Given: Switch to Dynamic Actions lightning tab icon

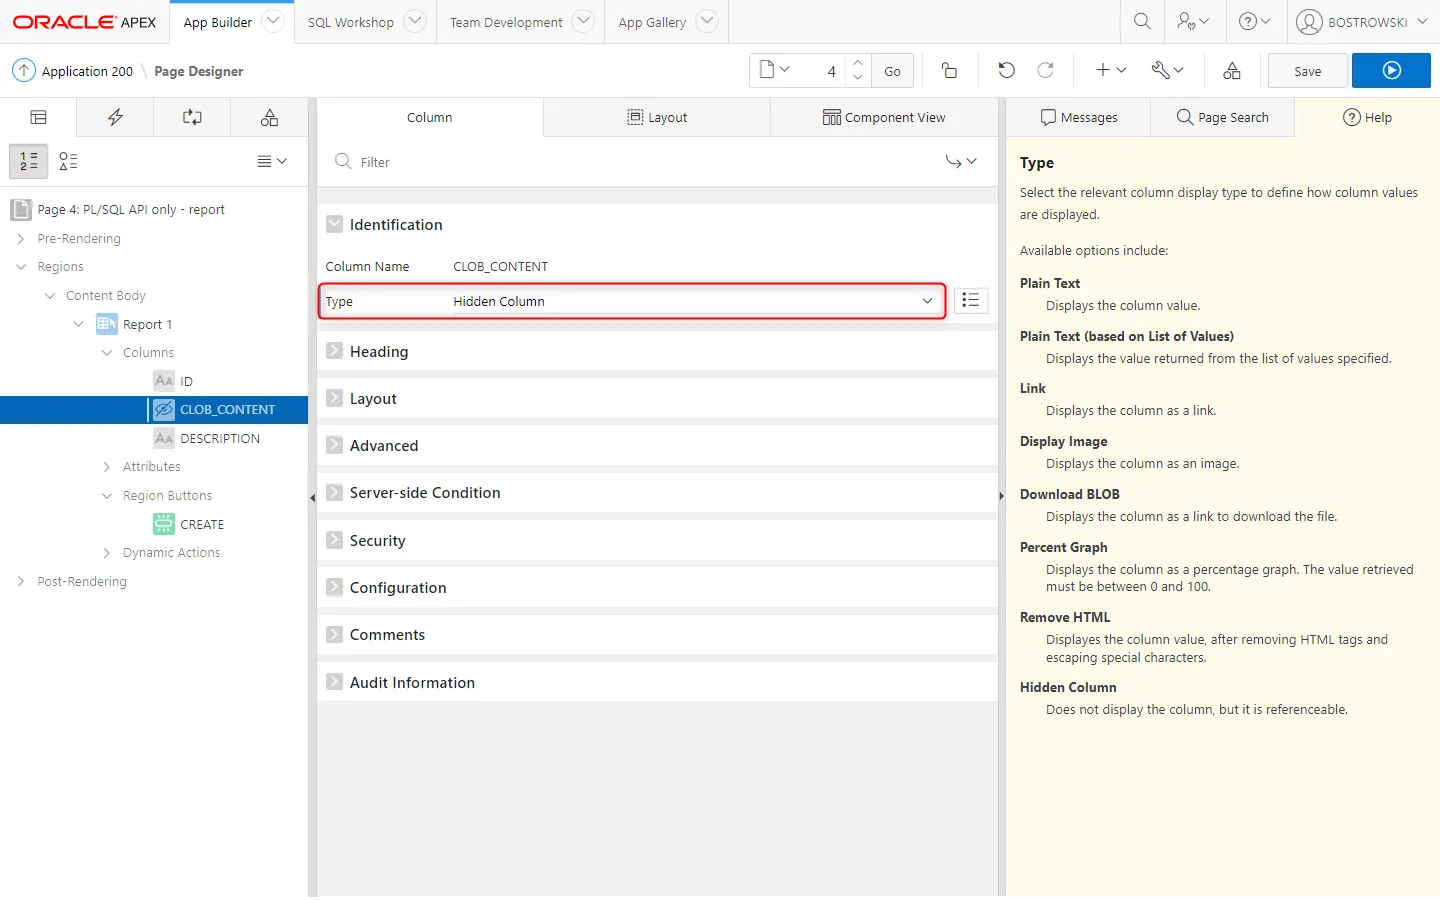Looking at the screenshot, I should pyautogui.click(x=115, y=117).
